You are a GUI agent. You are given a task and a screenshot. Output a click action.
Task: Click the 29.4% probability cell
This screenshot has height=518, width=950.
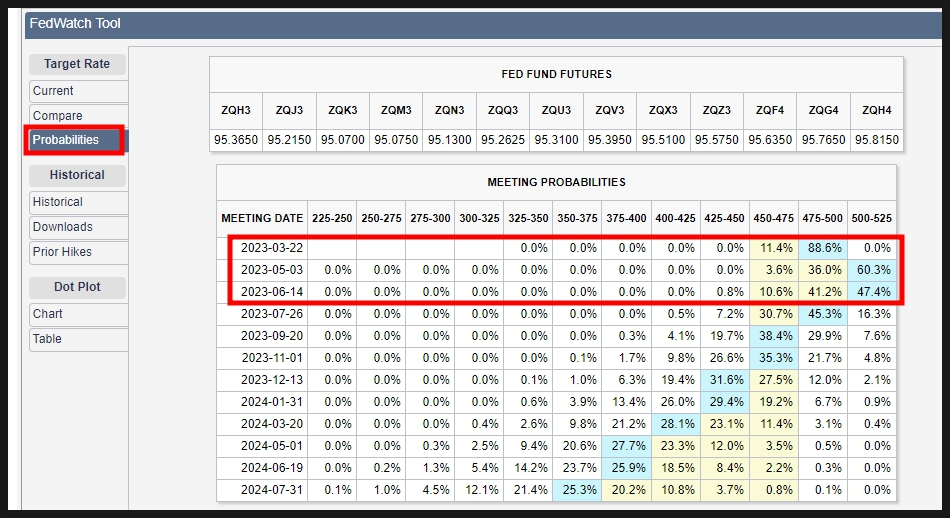click(x=725, y=402)
